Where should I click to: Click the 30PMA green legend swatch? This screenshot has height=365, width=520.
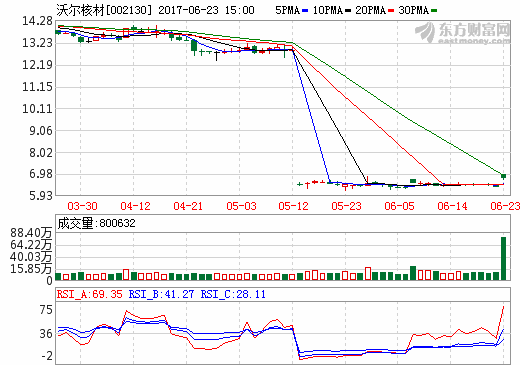coord(434,11)
